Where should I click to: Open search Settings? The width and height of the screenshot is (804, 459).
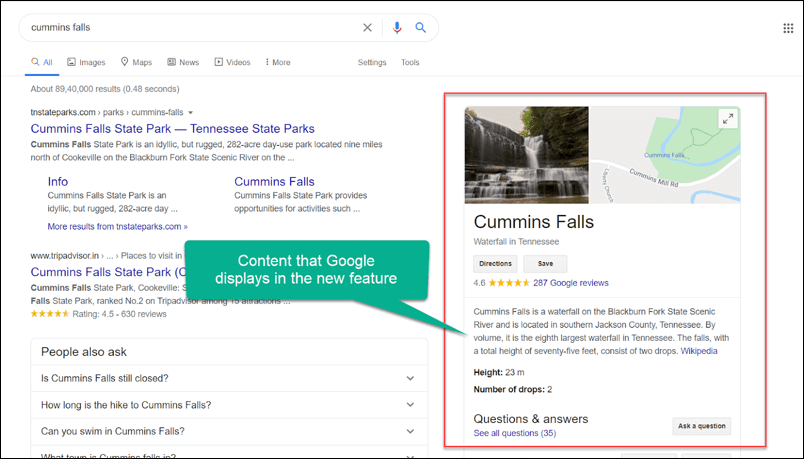[372, 62]
